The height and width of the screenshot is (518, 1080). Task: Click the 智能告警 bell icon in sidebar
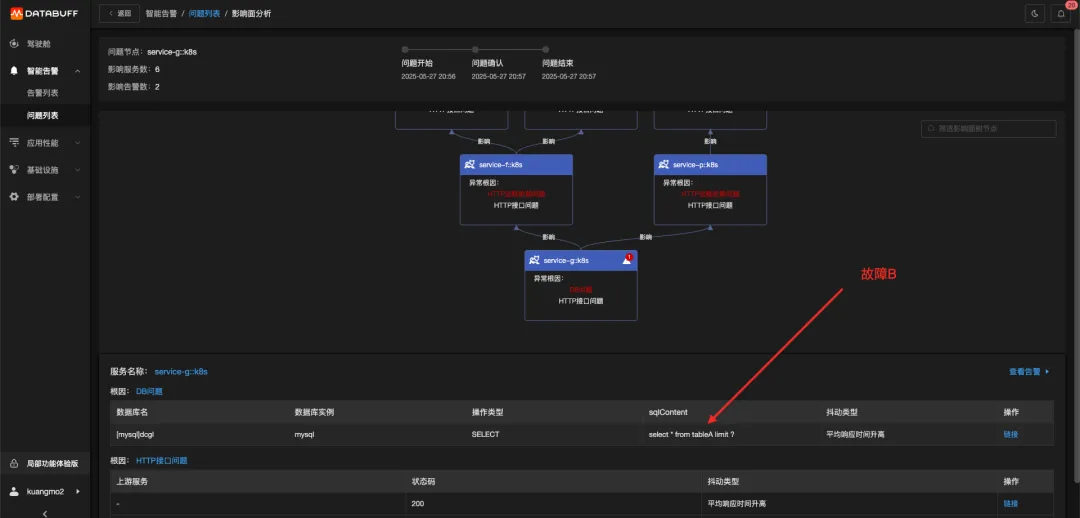pyautogui.click(x=14, y=70)
